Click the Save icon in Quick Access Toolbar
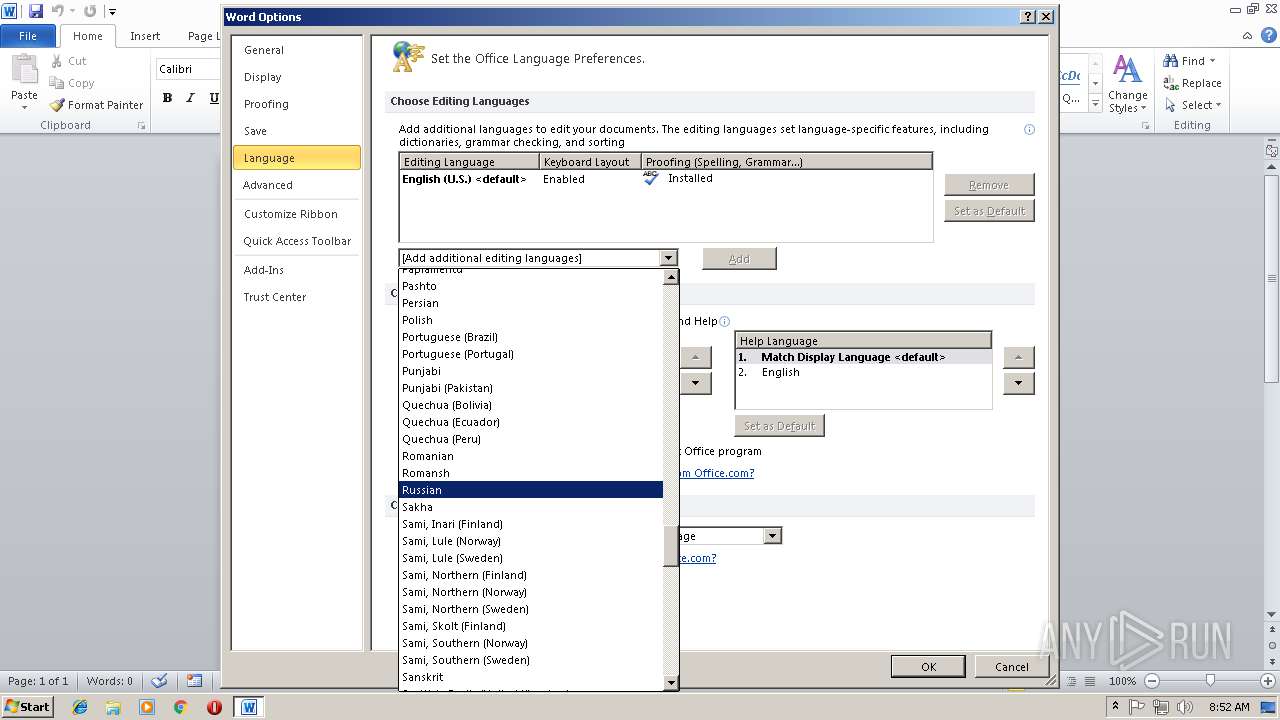This screenshot has height=720, width=1280. tap(36, 11)
